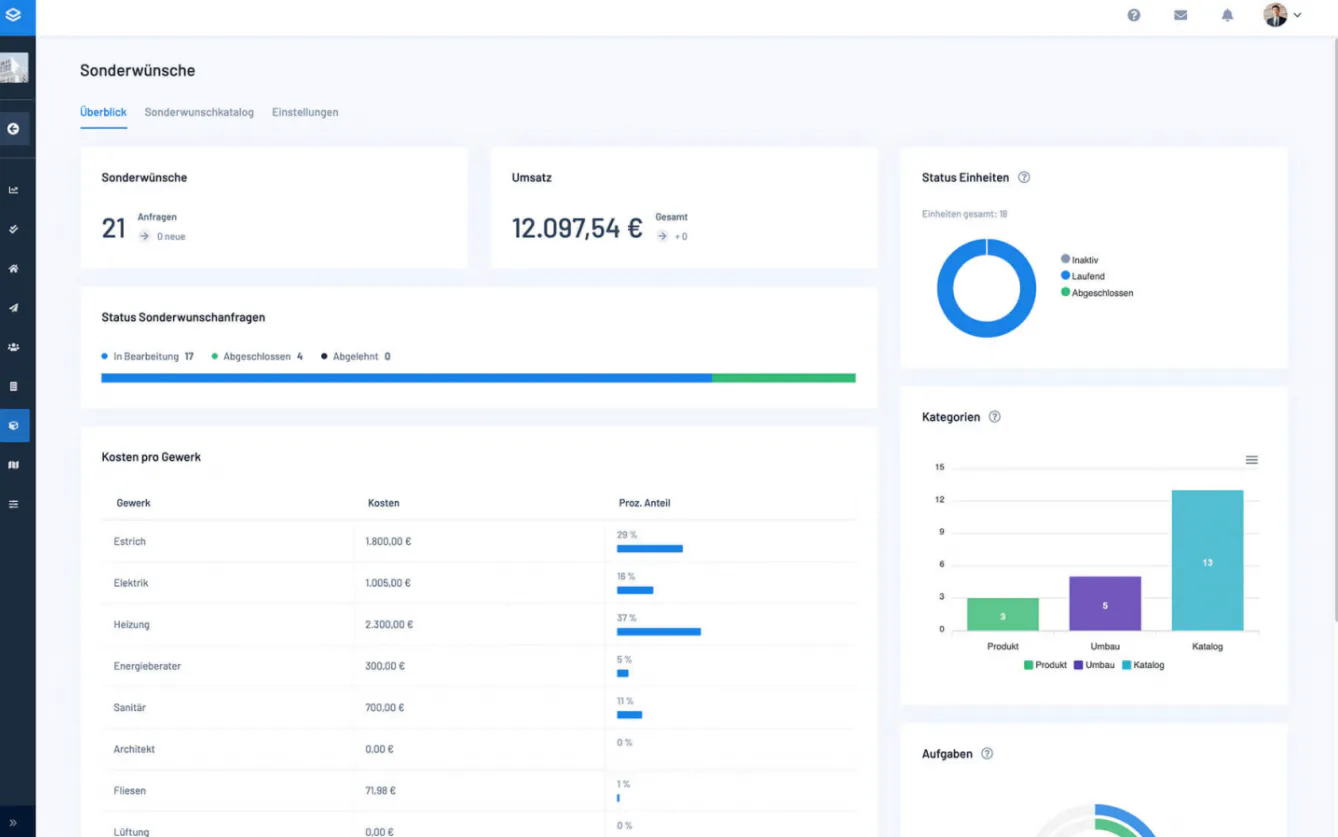Open the double checkmark sidebar icon
Image resolution: width=1338 pixels, height=837 pixels.
click(x=14, y=229)
